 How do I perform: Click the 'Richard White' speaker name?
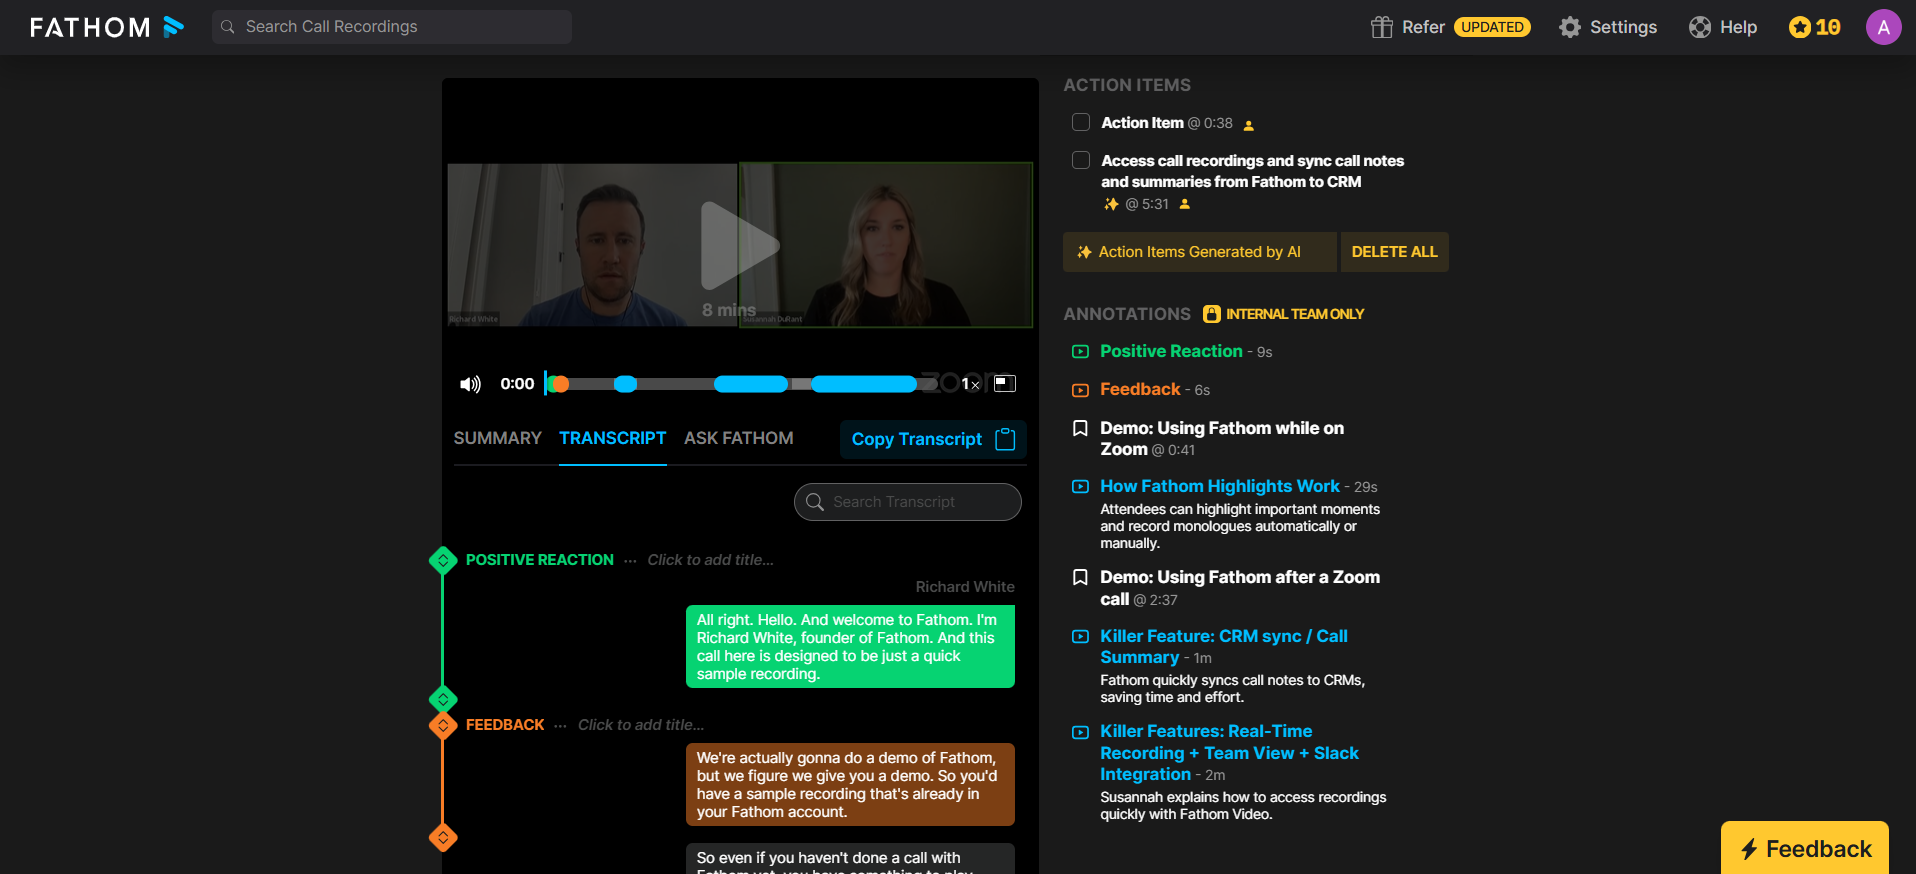(965, 587)
